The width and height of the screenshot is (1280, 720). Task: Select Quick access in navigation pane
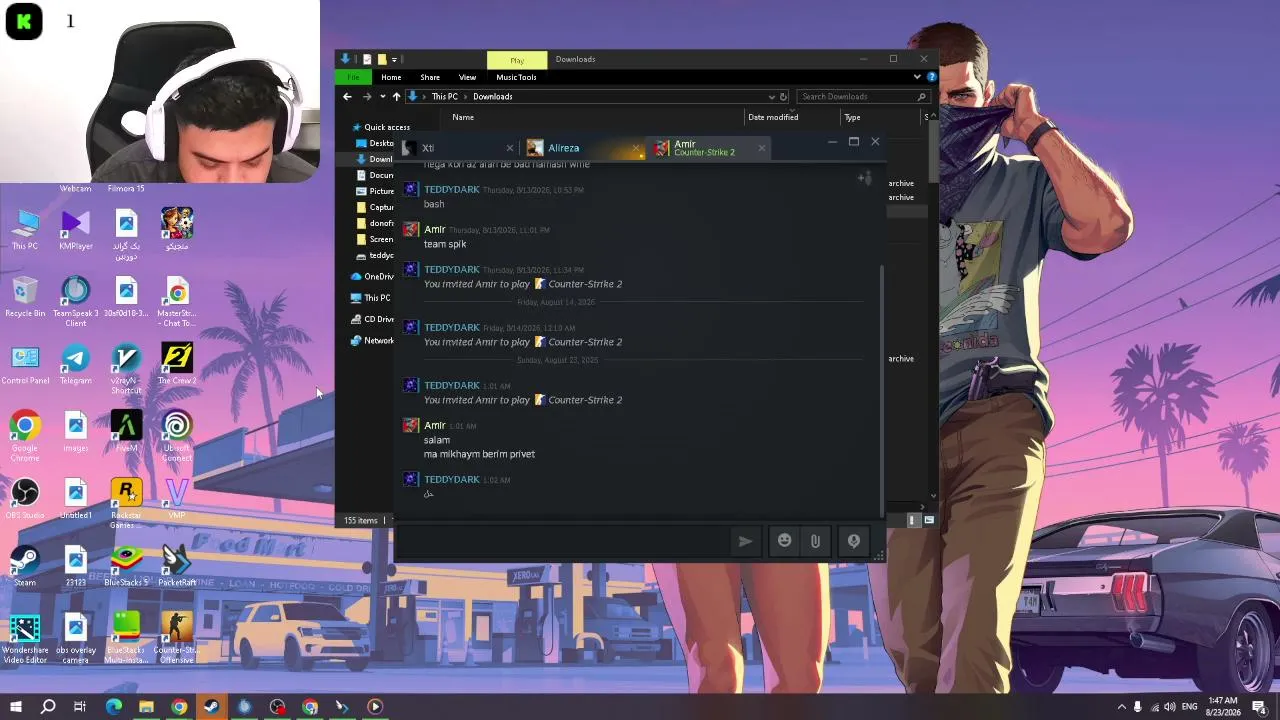pos(380,127)
